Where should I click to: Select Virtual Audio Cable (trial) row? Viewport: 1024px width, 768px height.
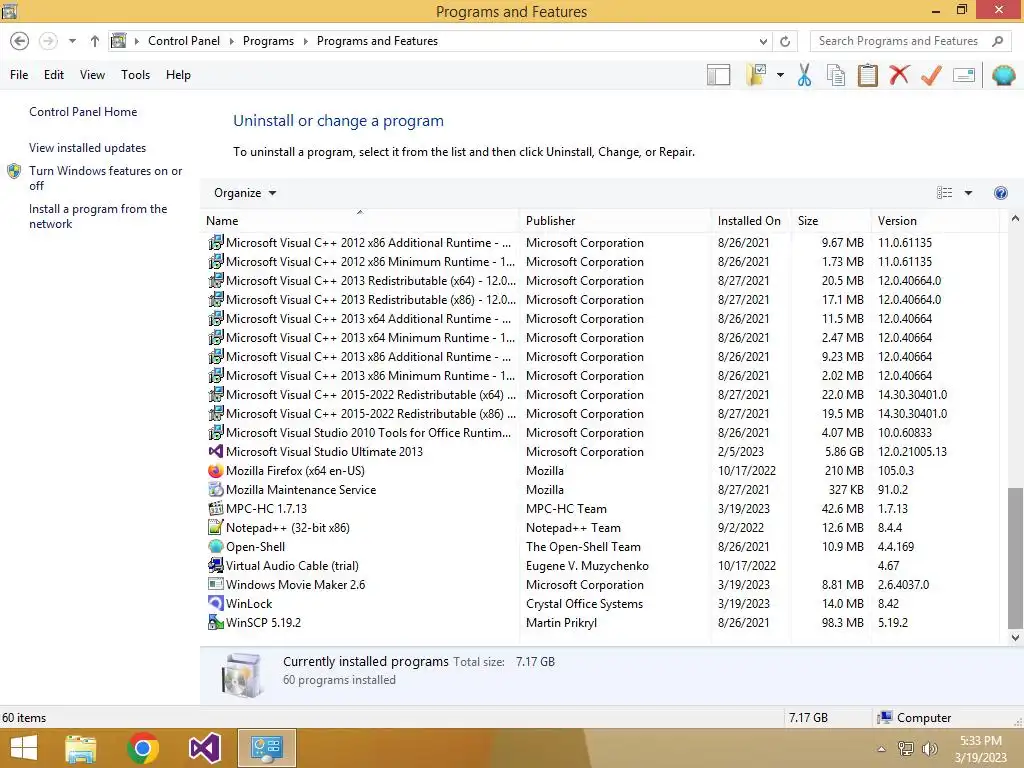[600, 566]
